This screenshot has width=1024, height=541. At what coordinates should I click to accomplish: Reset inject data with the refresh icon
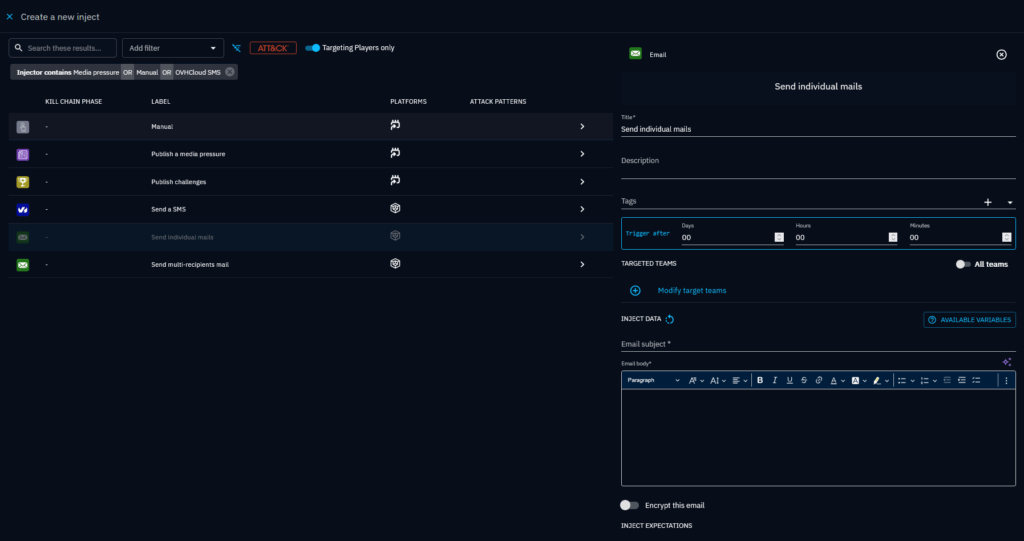[670, 320]
